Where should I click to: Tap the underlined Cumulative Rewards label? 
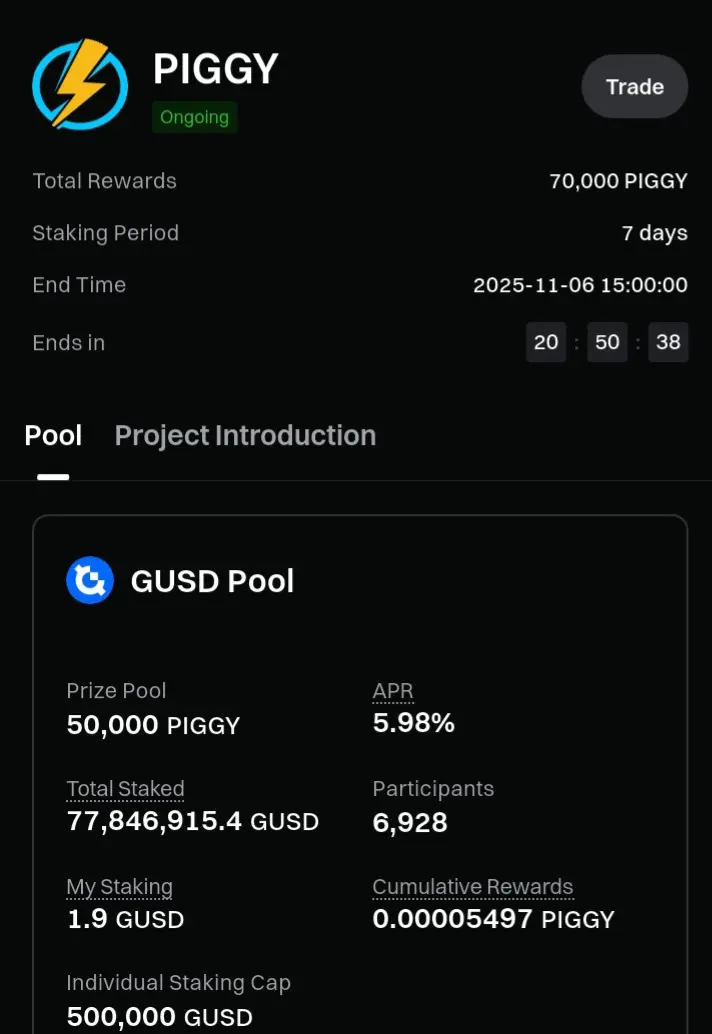click(x=473, y=887)
